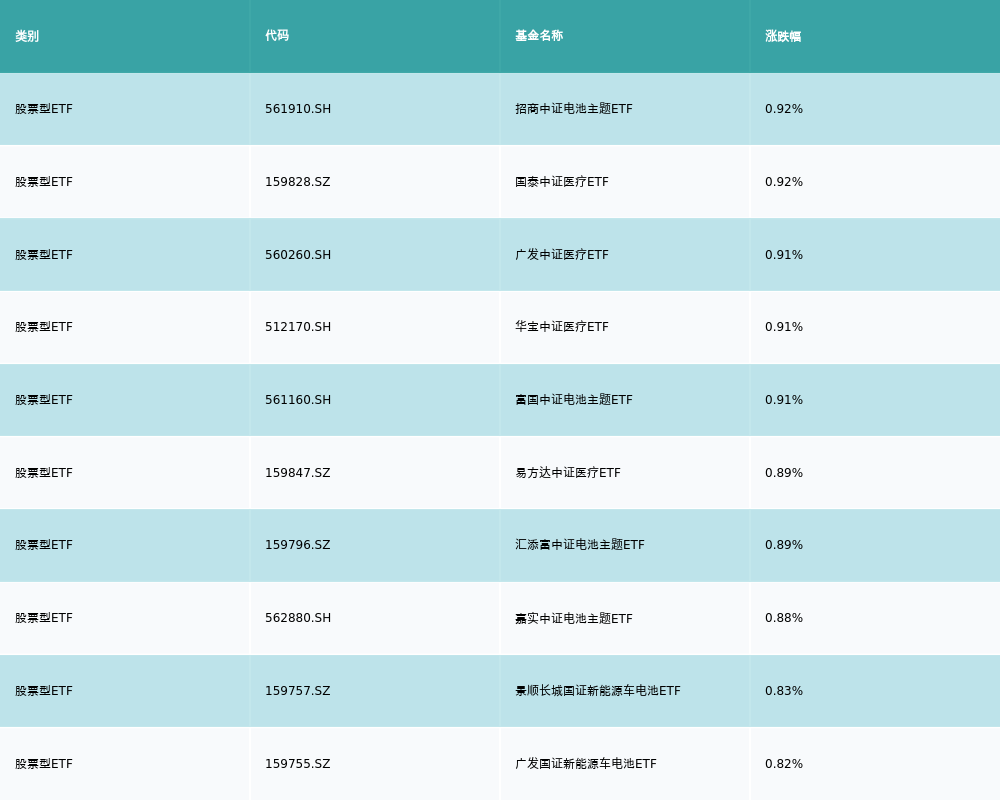
Task: Click 股票型ETF in the 512170.SH row
Action: tap(44, 327)
